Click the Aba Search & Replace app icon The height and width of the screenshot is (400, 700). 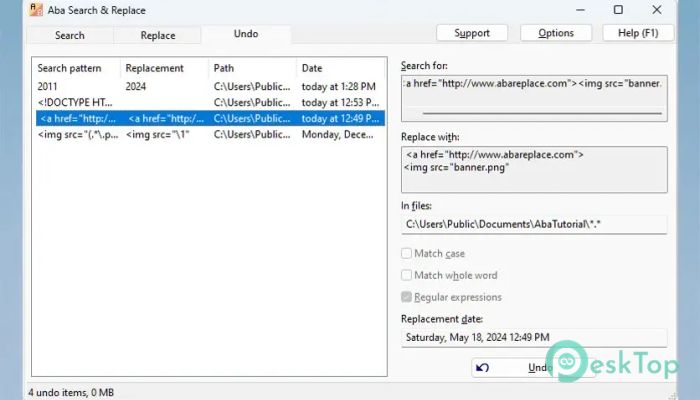coord(36,10)
